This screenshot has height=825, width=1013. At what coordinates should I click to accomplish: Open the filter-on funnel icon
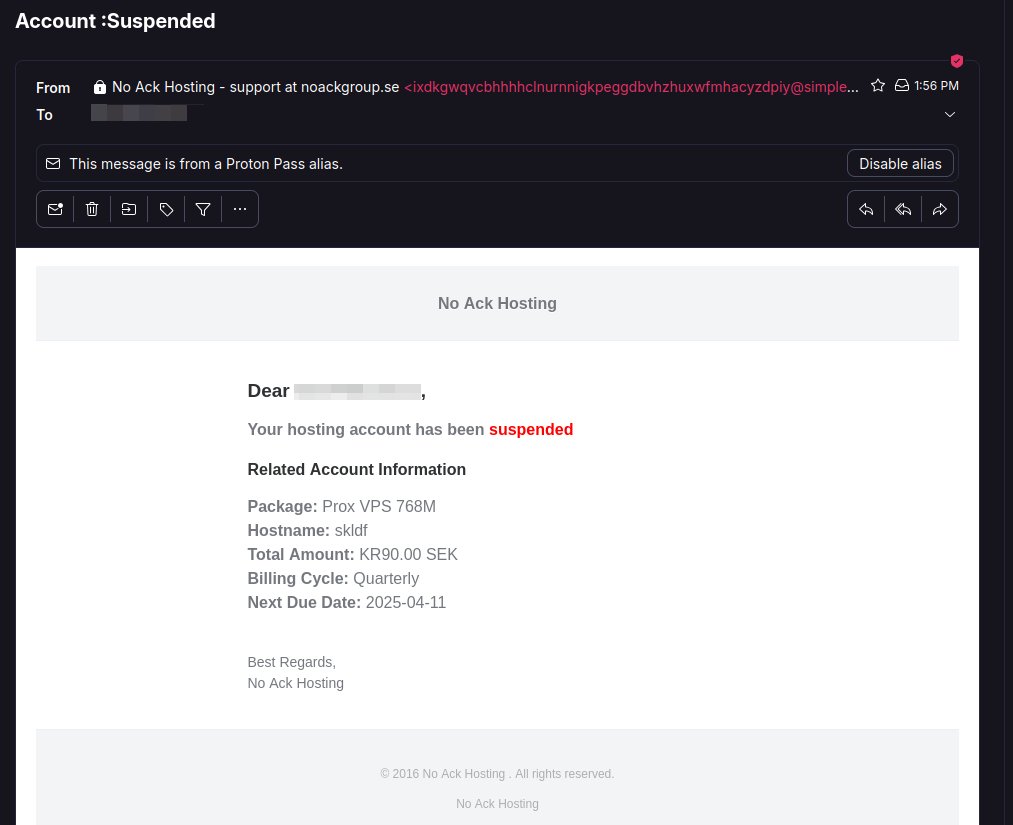tap(203, 209)
